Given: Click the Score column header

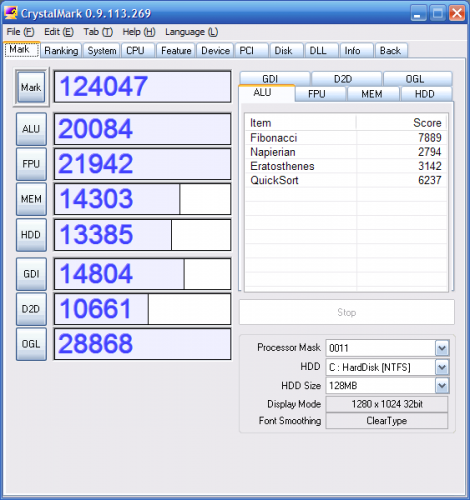Looking at the screenshot, I should (x=402, y=123).
